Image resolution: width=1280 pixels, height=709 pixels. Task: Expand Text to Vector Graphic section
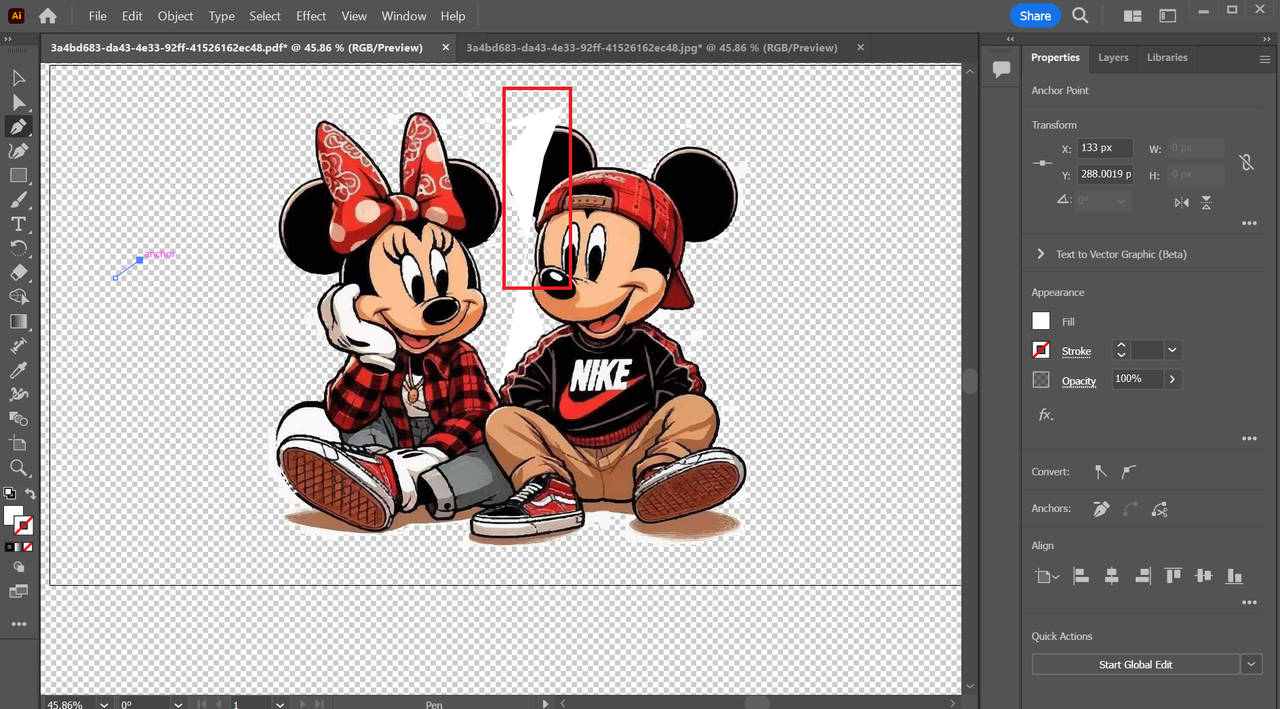1041,254
